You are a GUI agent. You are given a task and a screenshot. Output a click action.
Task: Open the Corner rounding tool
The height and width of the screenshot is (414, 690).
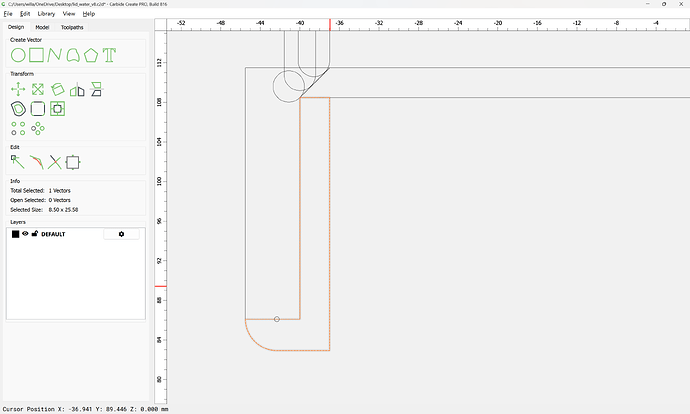point(38,109)
